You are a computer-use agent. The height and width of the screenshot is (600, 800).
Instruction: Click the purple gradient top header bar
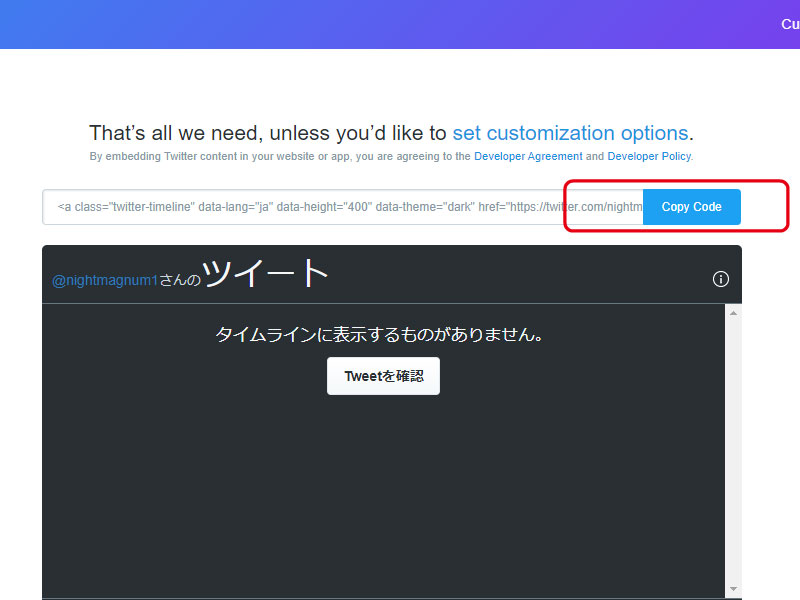(x=400, y=24)
